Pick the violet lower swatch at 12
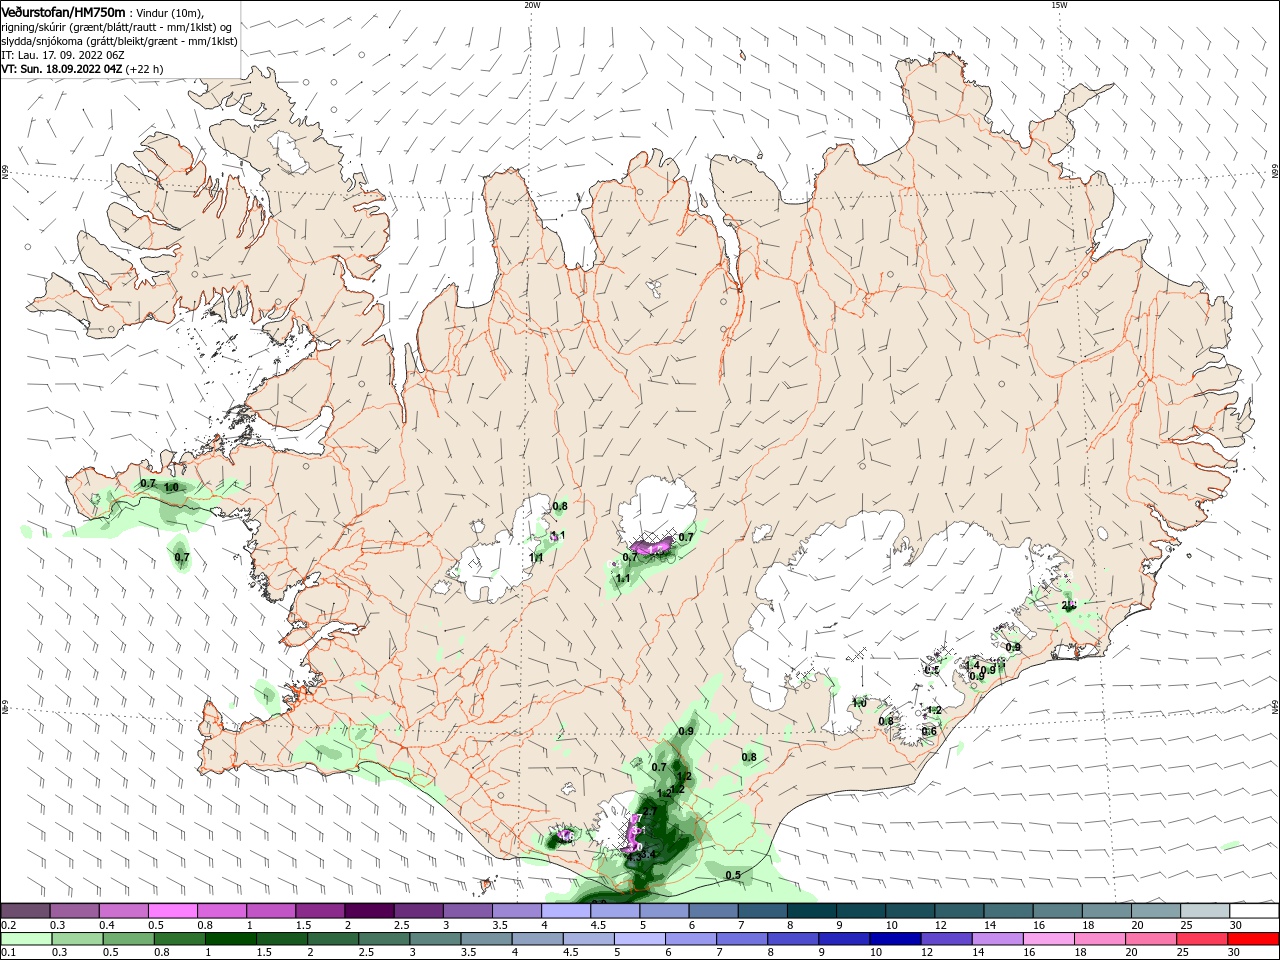The width and height of the screenshot is (1280, 960). 946,939
